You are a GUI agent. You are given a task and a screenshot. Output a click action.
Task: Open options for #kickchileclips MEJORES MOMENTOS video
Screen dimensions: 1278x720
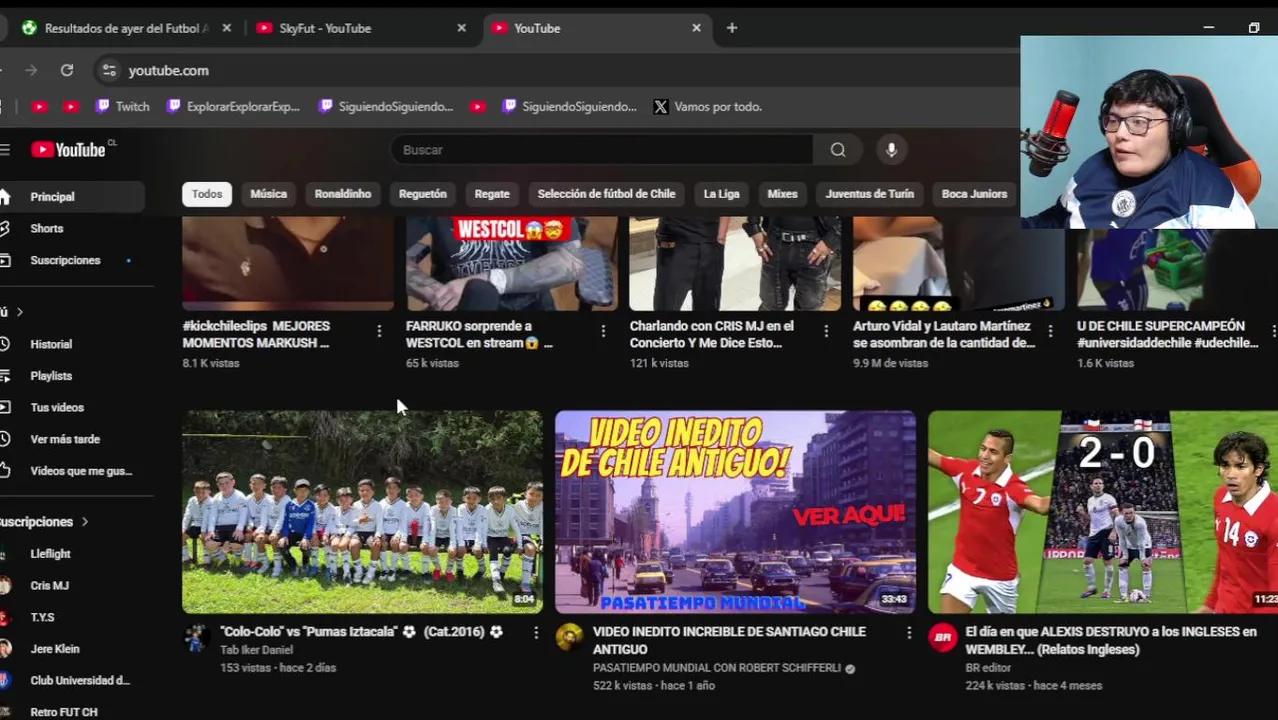pos(379,331)
